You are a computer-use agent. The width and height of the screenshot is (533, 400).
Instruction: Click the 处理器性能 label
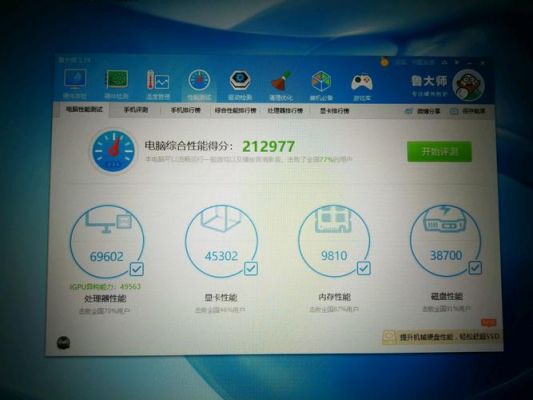pos(105,299)
